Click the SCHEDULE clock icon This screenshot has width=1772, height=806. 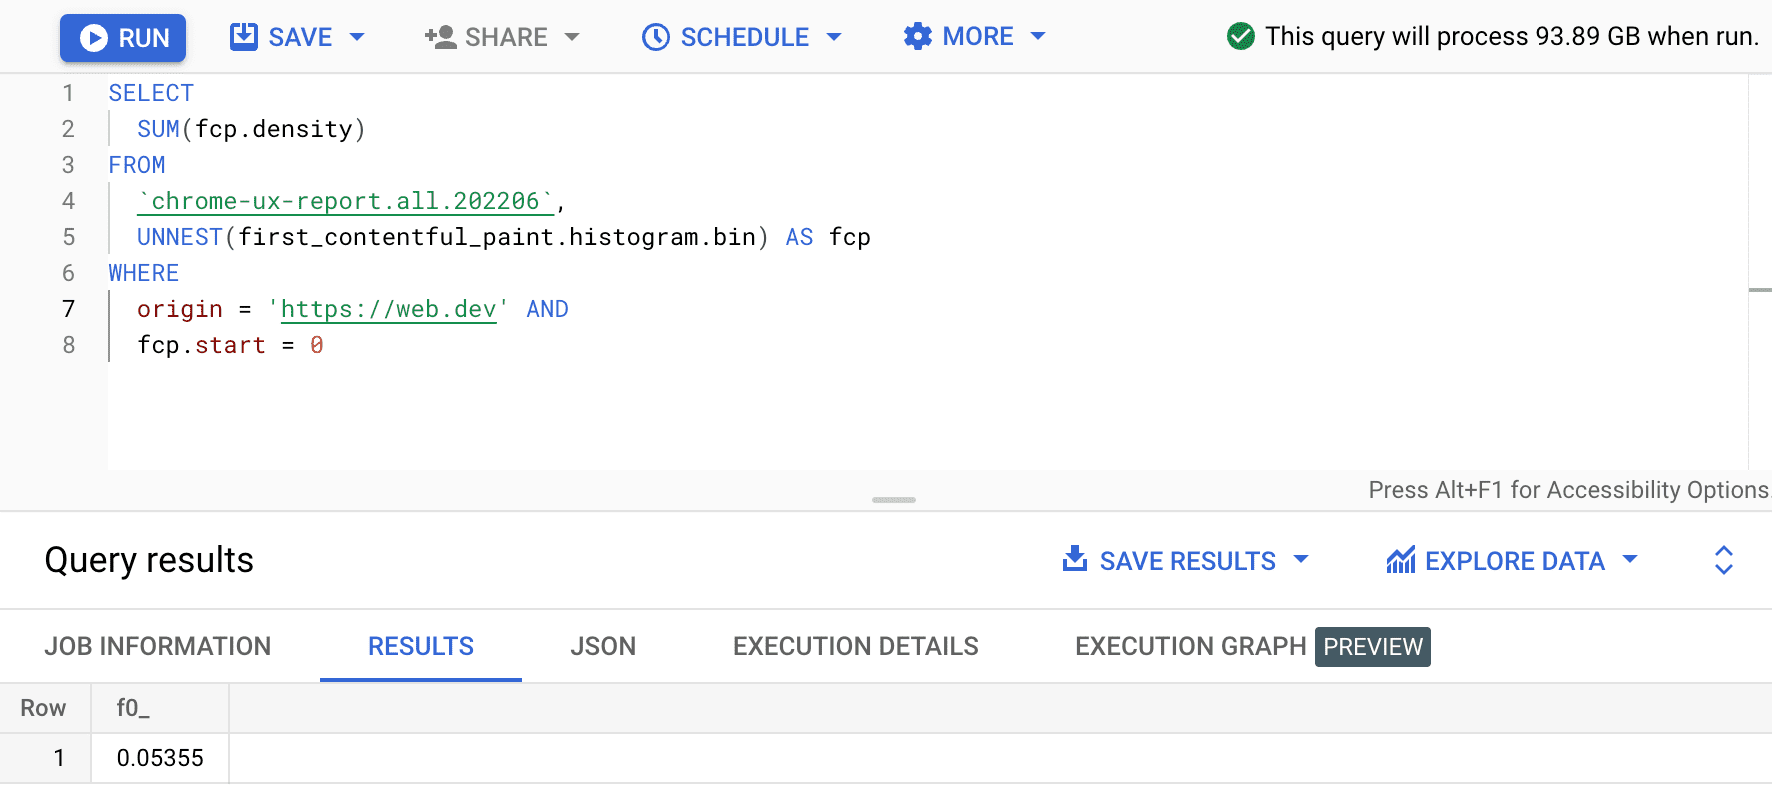(x=656, y=37)
